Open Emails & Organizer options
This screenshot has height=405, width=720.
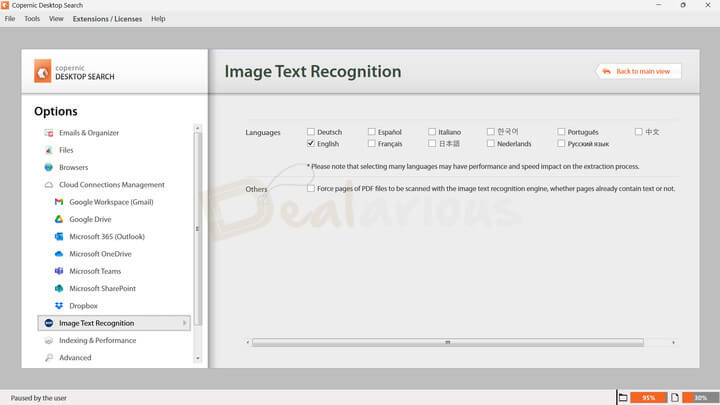pyautogui.click(x=89, y=133)
